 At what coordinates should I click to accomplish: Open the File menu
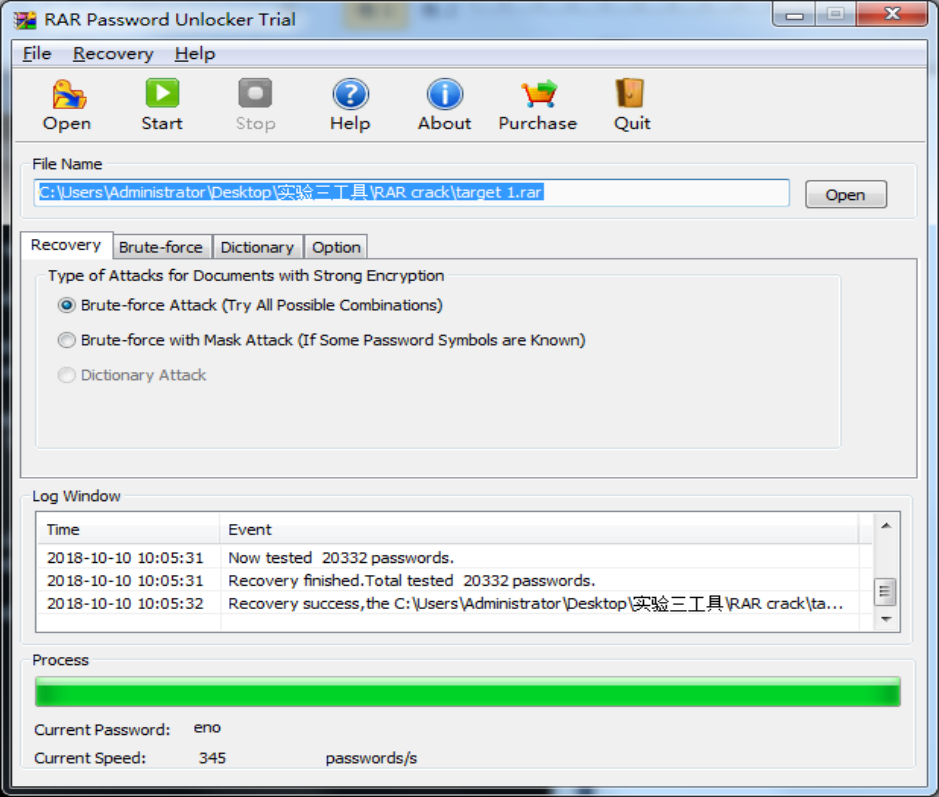click(x=37, y=54)
